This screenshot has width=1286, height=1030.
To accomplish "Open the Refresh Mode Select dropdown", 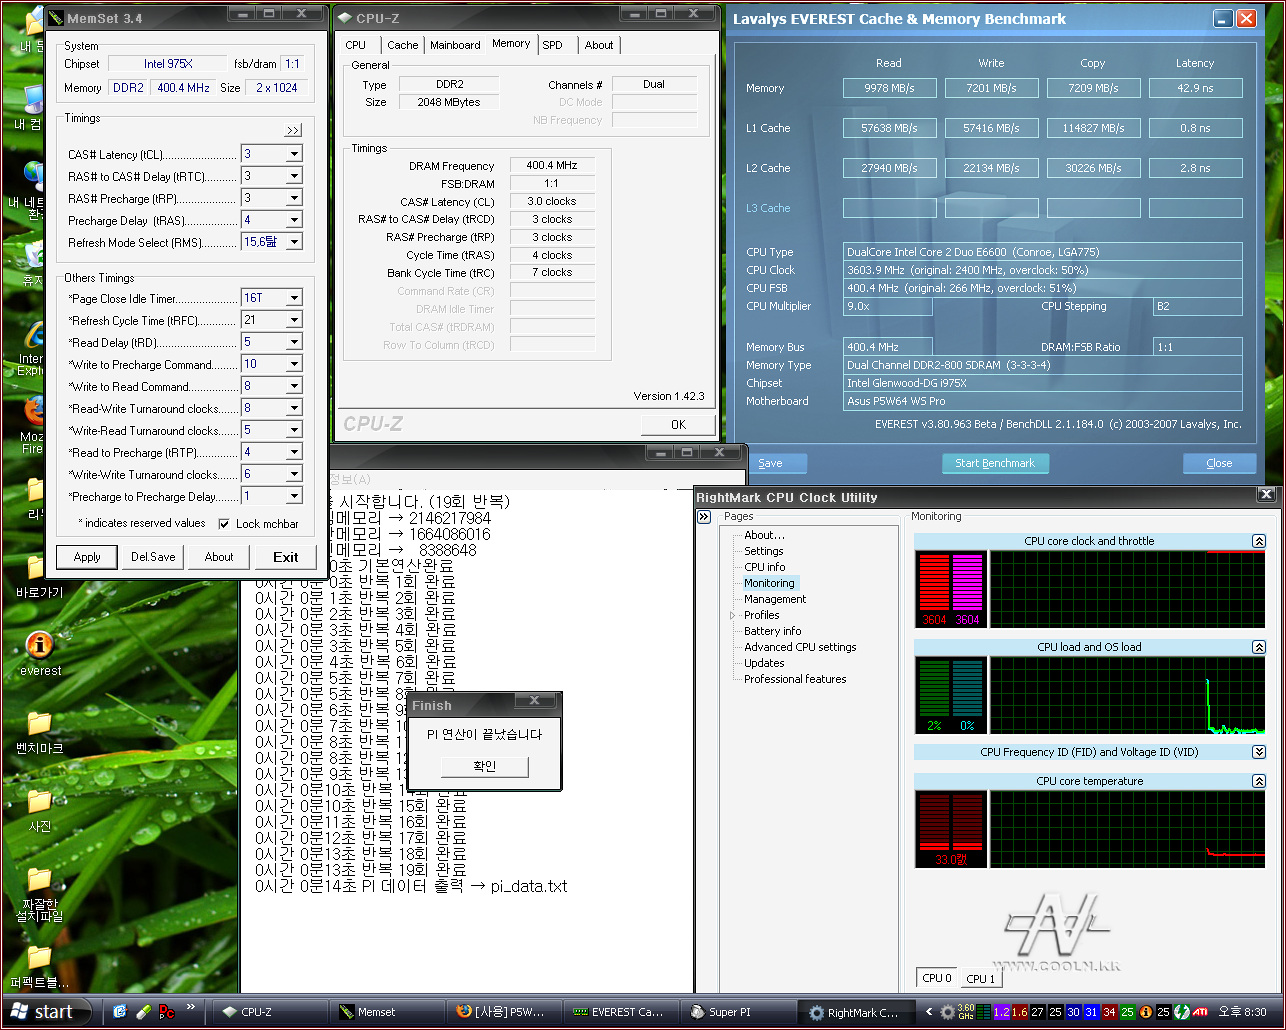I will (x=294, y=242).
